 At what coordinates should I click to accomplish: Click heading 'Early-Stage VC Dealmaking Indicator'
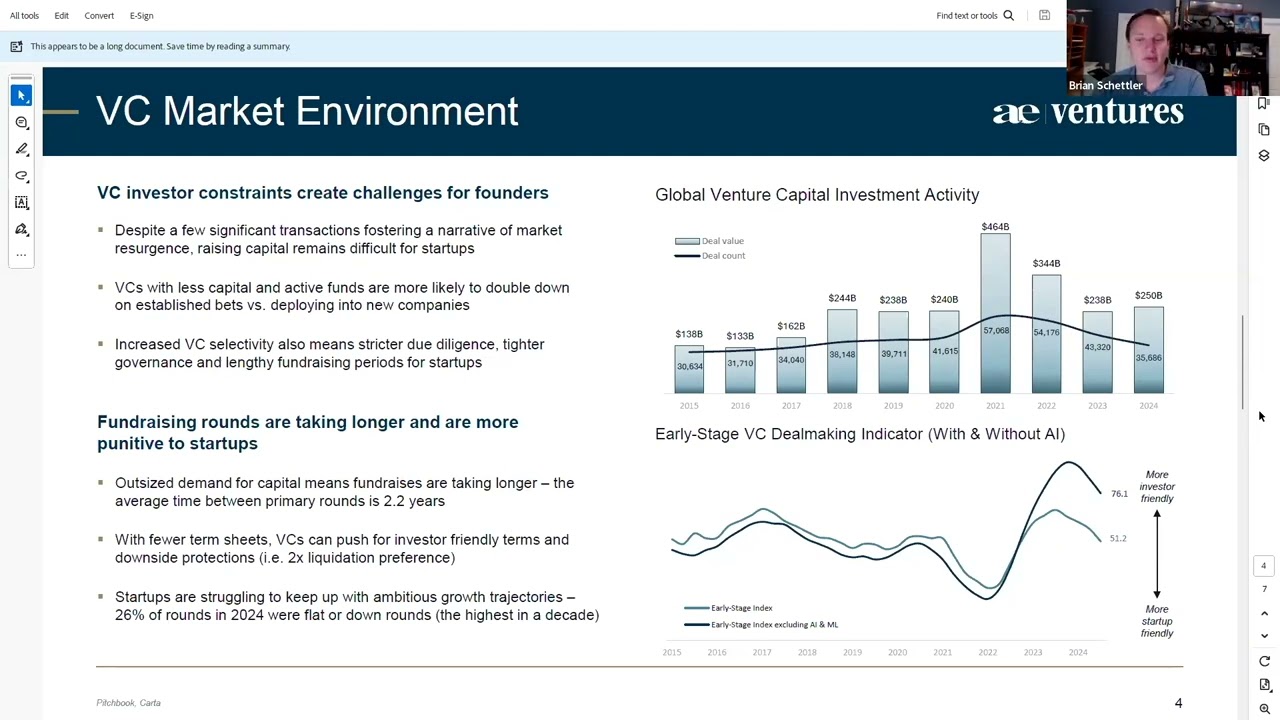pos(860,434)
